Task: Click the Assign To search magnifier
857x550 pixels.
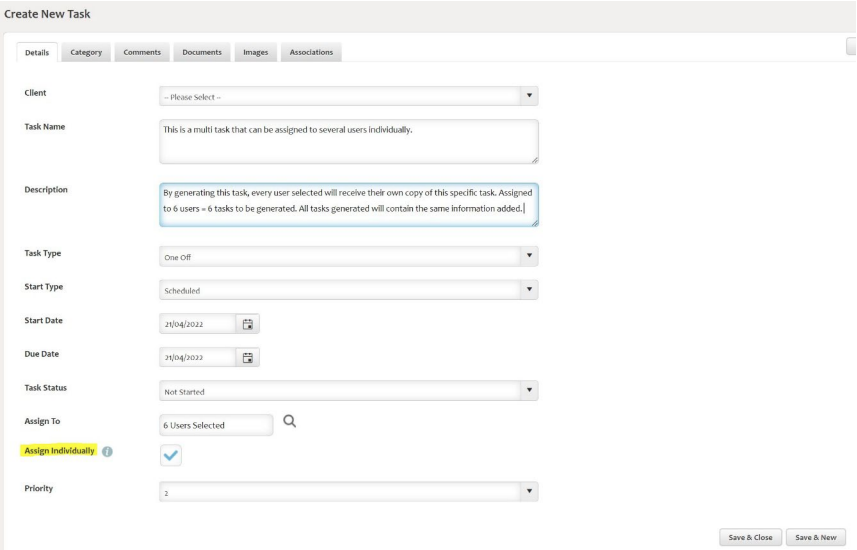Action: (x=290, y=421)
